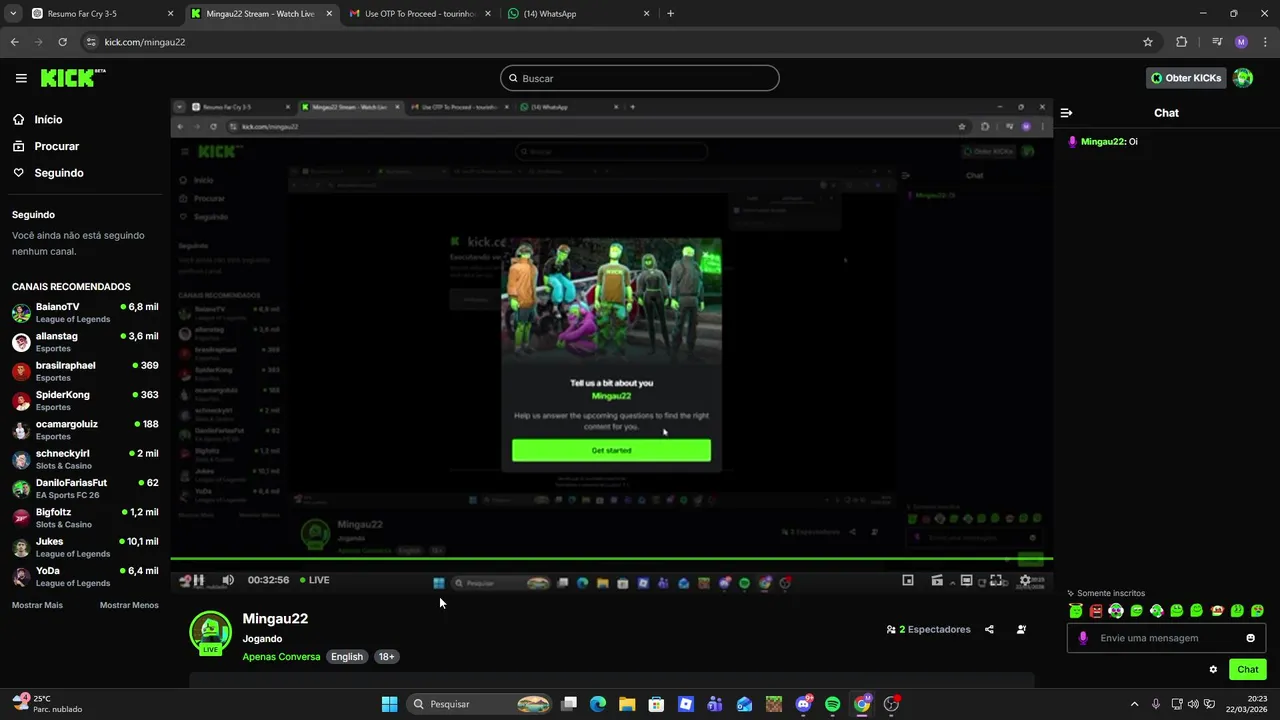Collapse list with Mostrar Menos

(129, 605)
